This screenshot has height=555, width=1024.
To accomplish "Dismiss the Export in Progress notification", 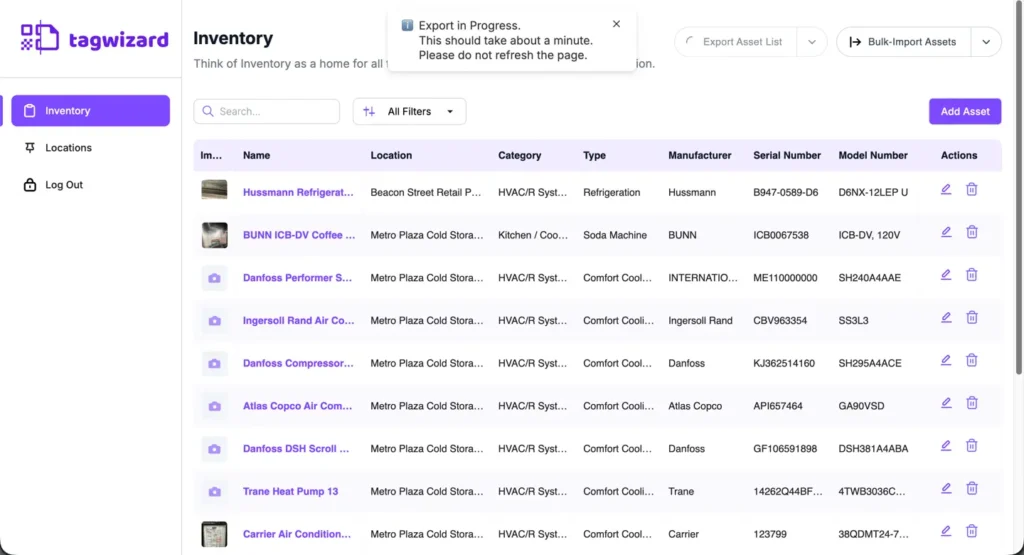I will point(616,24).
